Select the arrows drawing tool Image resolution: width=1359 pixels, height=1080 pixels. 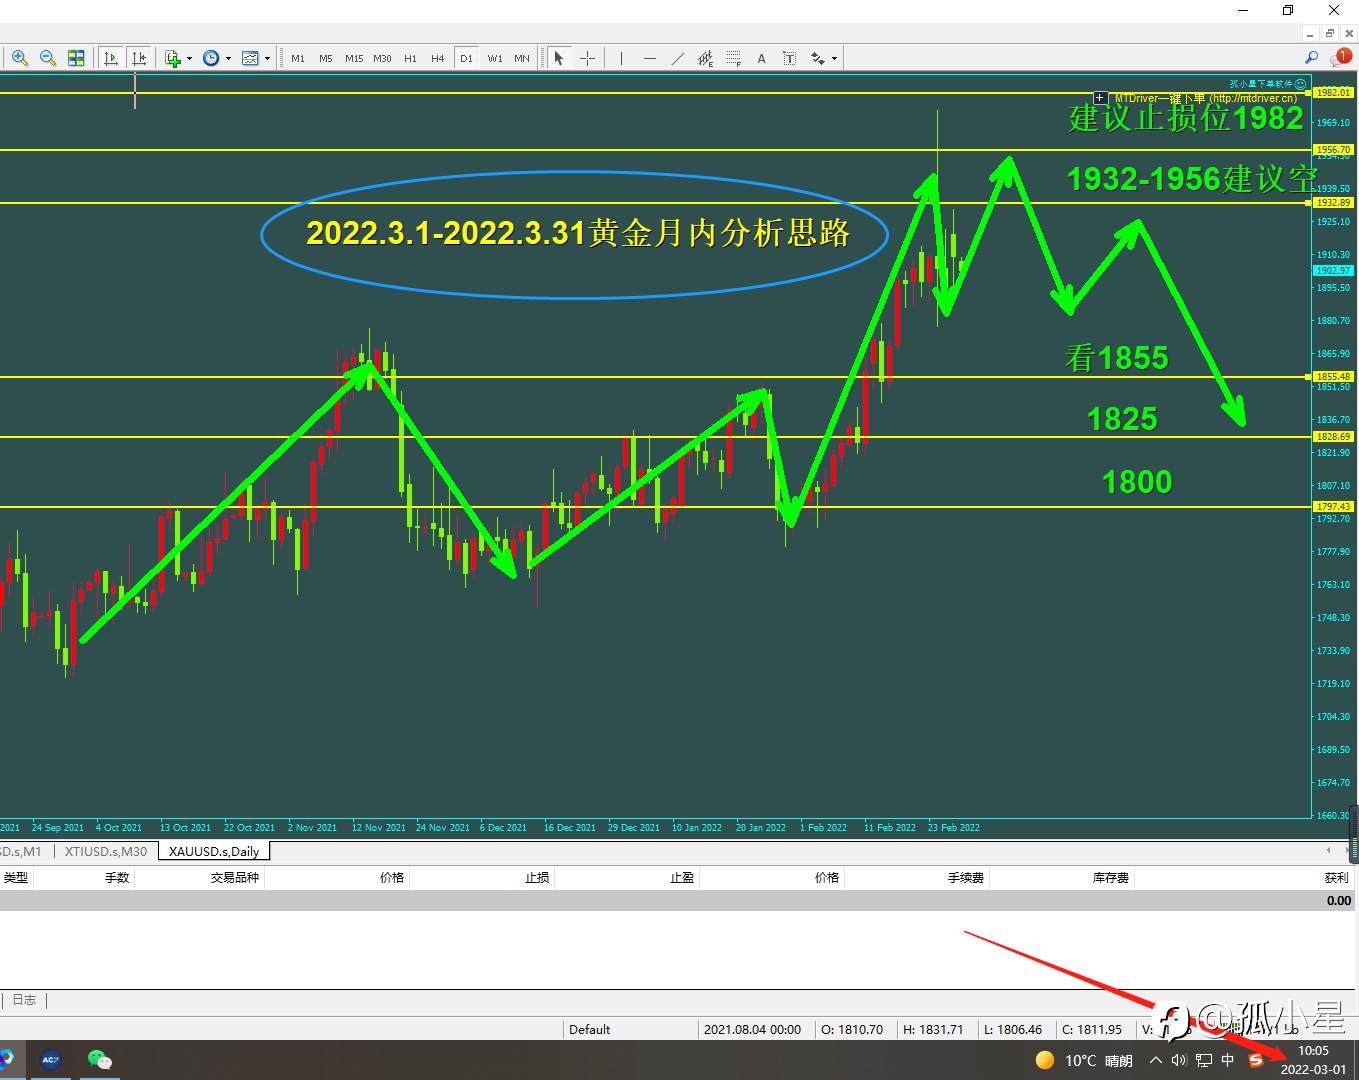[817, 58]
